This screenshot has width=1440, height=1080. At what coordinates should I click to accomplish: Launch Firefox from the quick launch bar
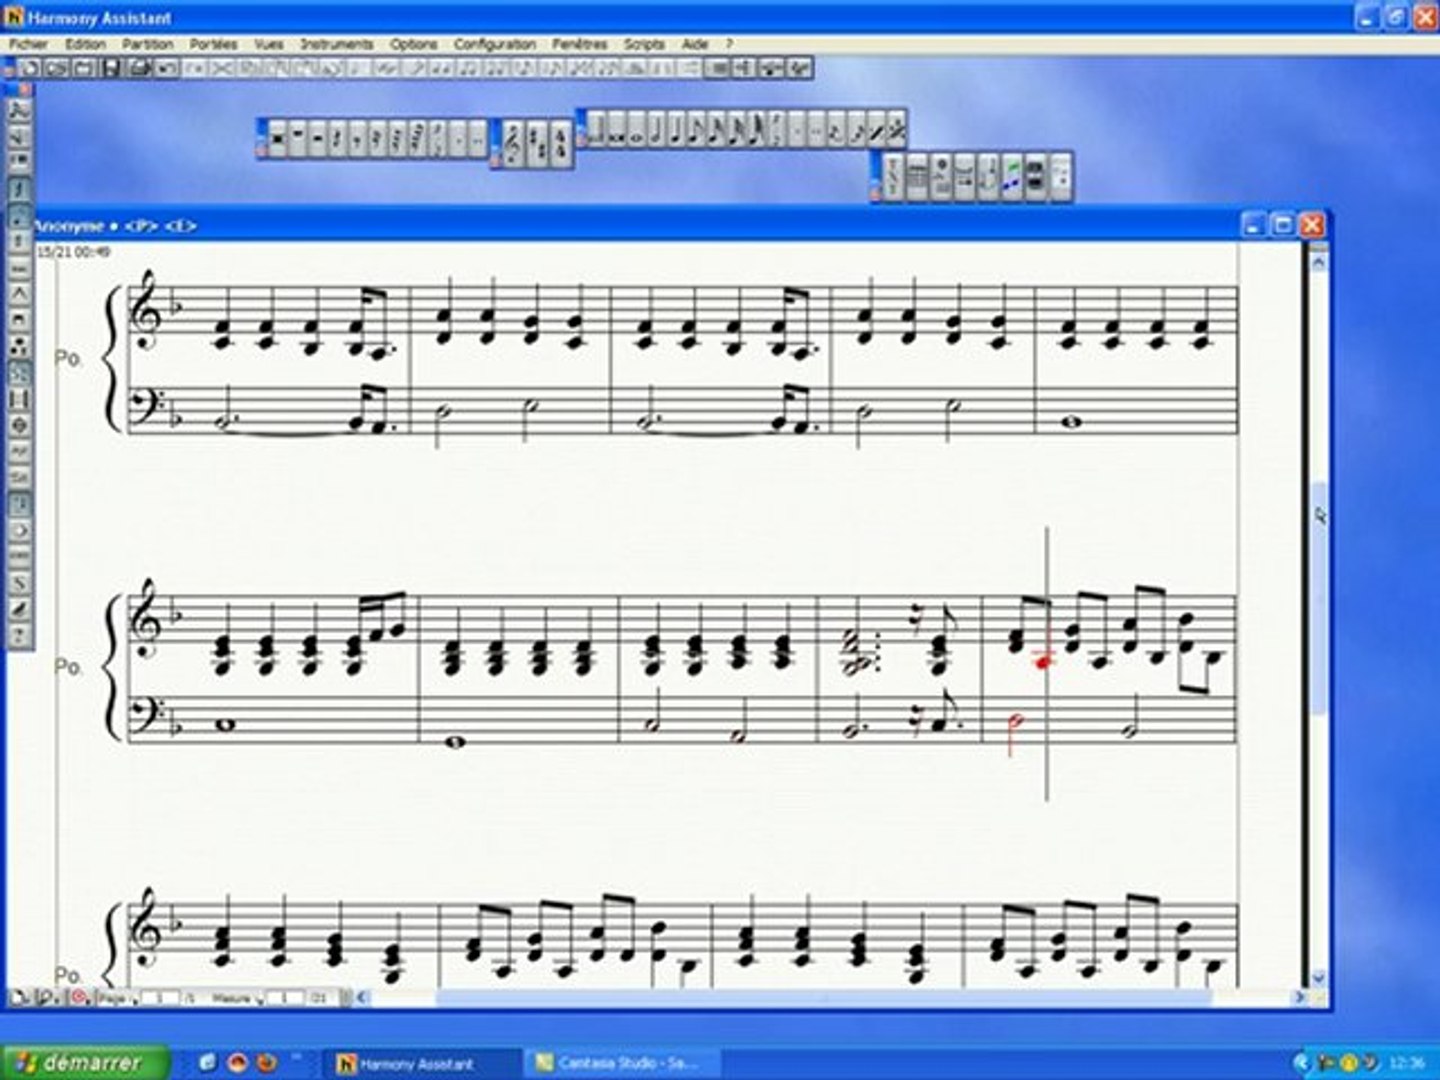[x=266, y=1062]
